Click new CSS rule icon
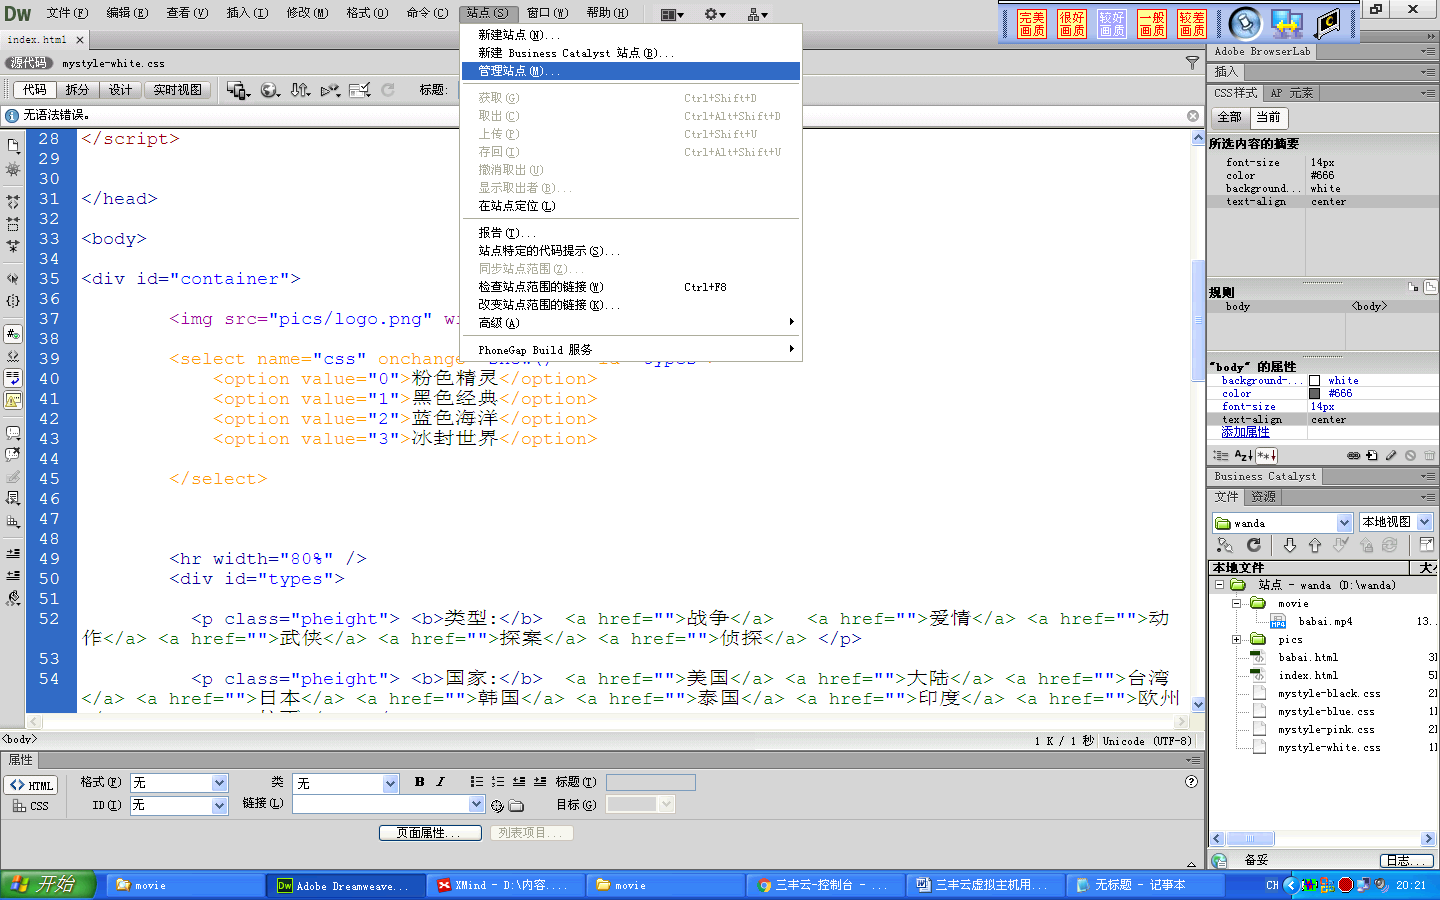Viewport: 1440px width, 900px height. pos(1372,455)
